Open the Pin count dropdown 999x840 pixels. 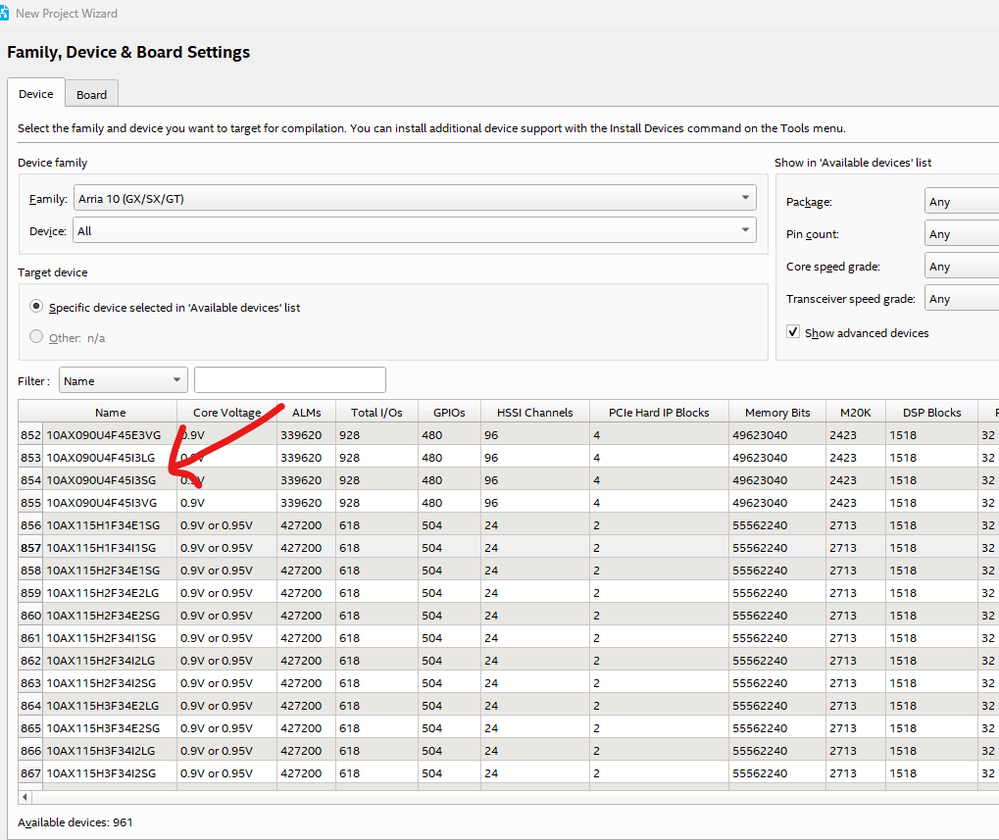click(x=961, y=234)
